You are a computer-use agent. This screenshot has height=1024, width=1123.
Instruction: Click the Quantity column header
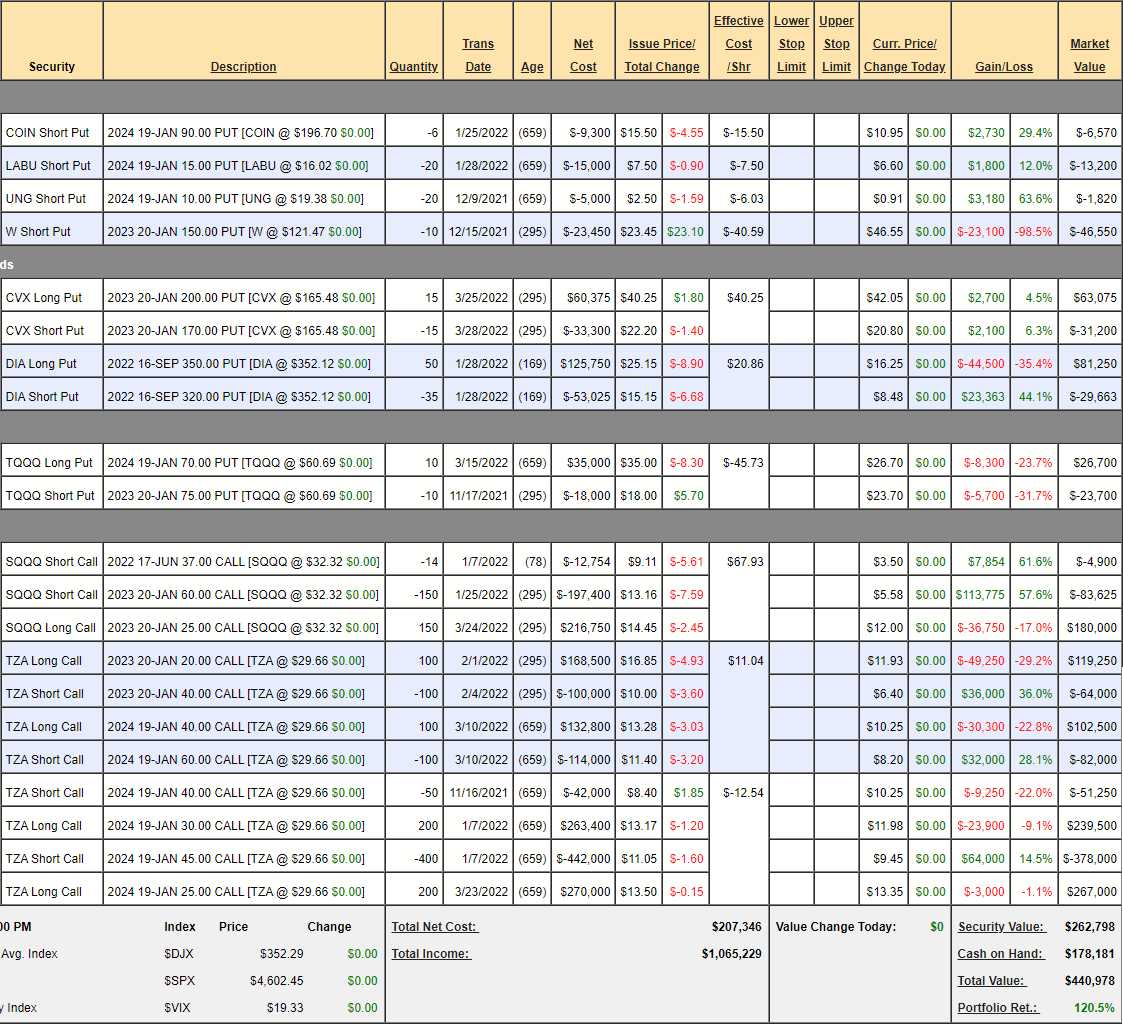coord(413,66)
